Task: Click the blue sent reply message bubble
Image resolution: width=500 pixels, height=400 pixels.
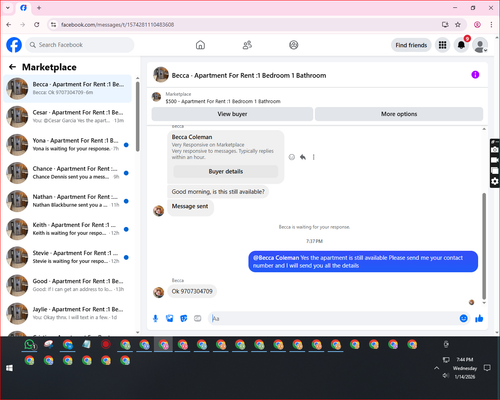Action: (363, 262)
